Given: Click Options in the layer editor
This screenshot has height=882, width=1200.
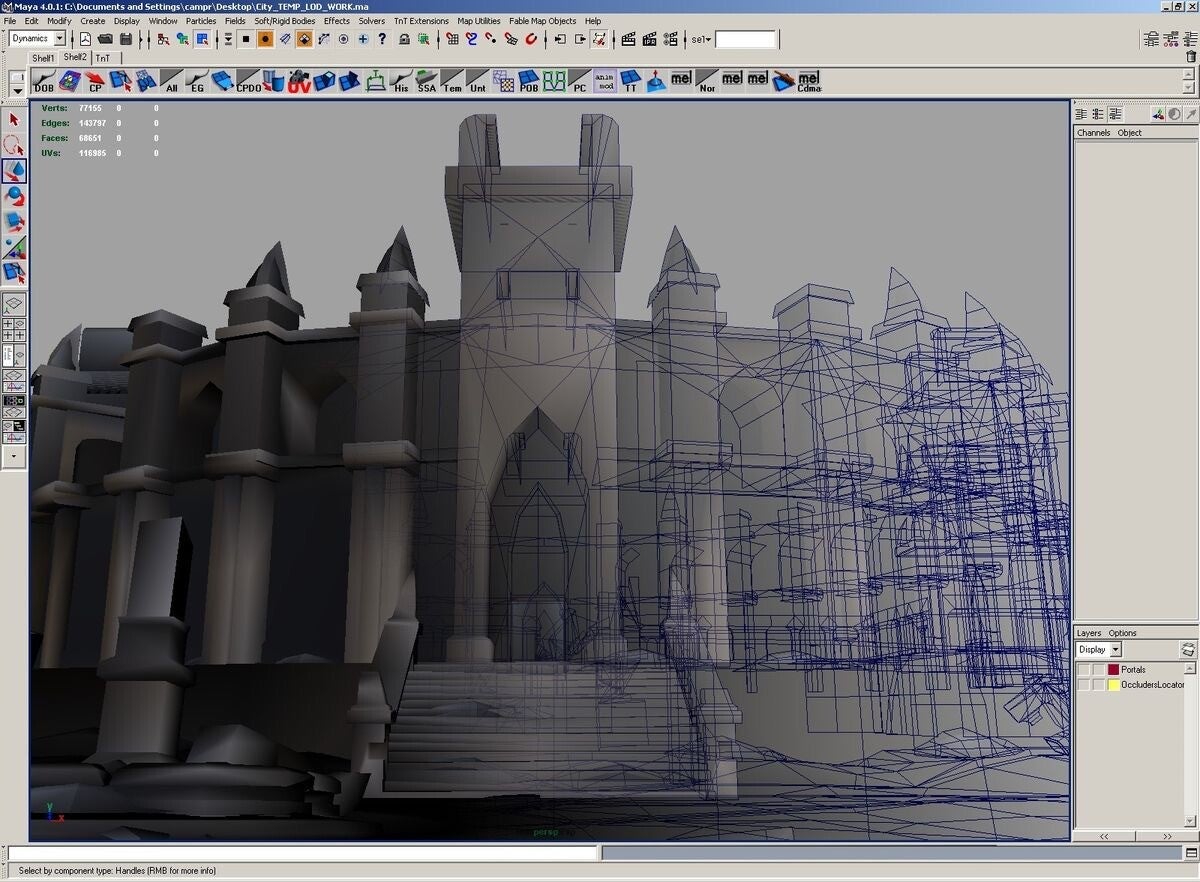Looking at the screenshot, I should (x=1122, y=633).
